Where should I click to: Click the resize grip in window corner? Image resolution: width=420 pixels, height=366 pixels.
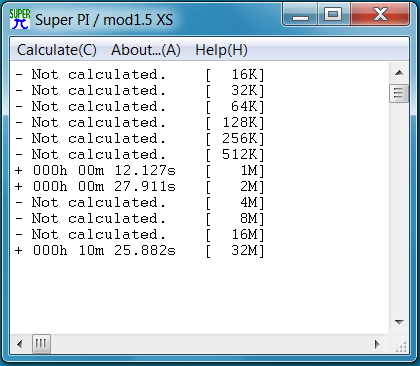click(x=401, y=346)
